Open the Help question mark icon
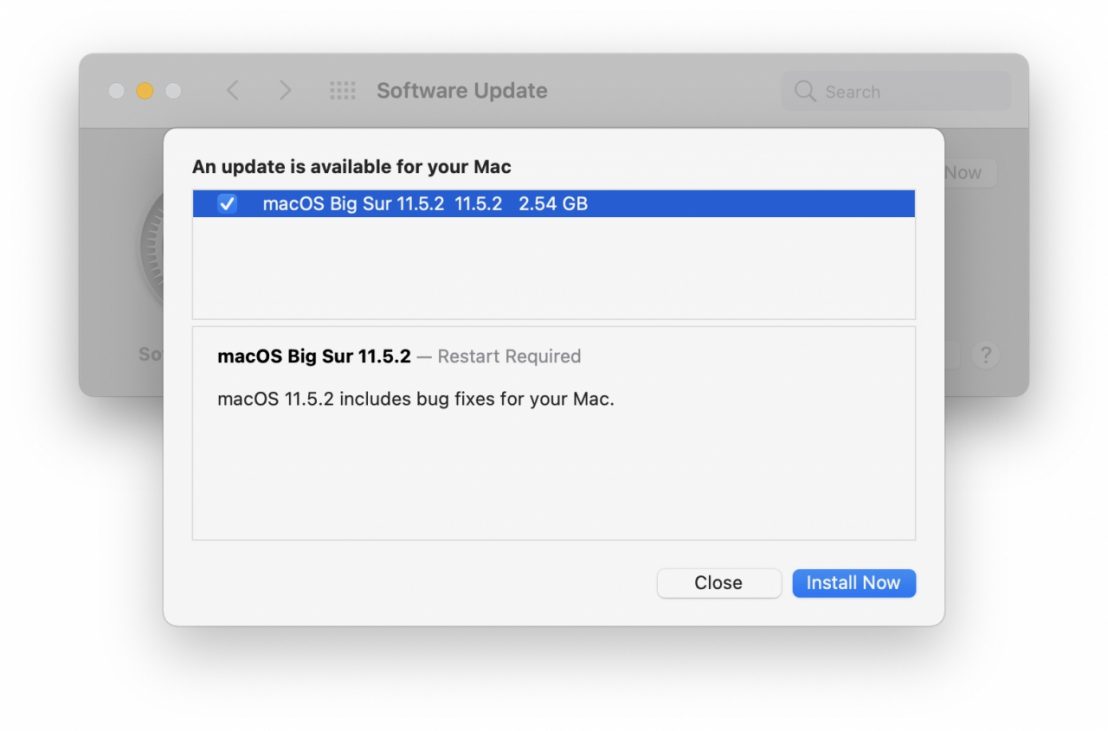1108x731 pixels. pos(986,354)
